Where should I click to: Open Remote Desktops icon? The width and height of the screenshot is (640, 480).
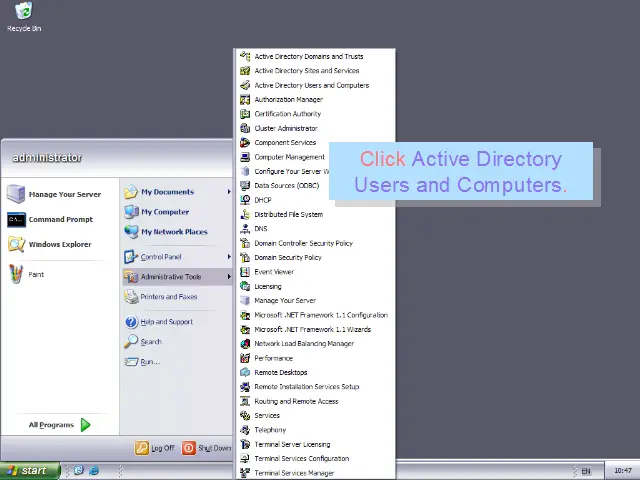pos(245,372)
